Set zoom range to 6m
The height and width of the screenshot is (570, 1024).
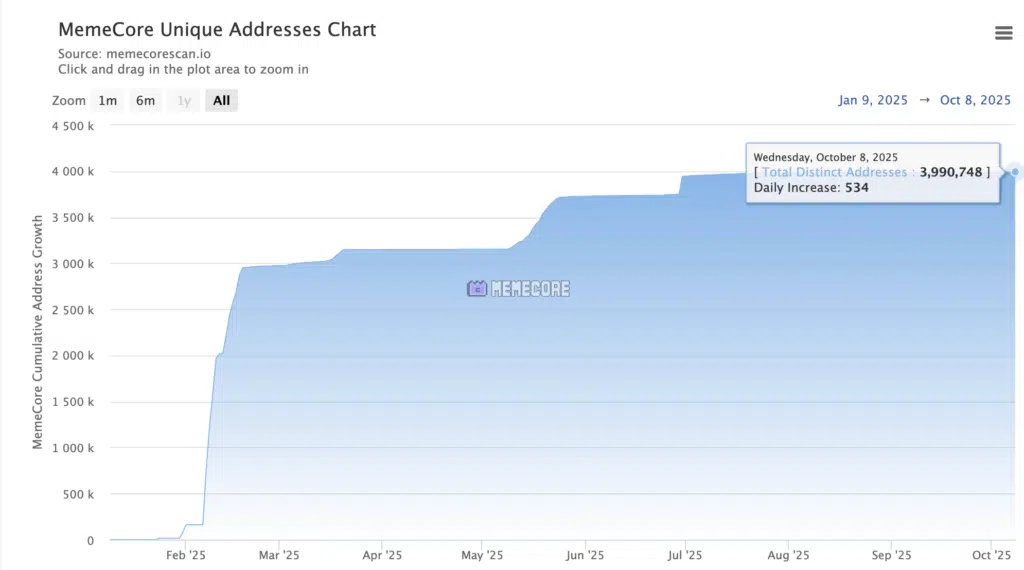[x=145, y=100]
